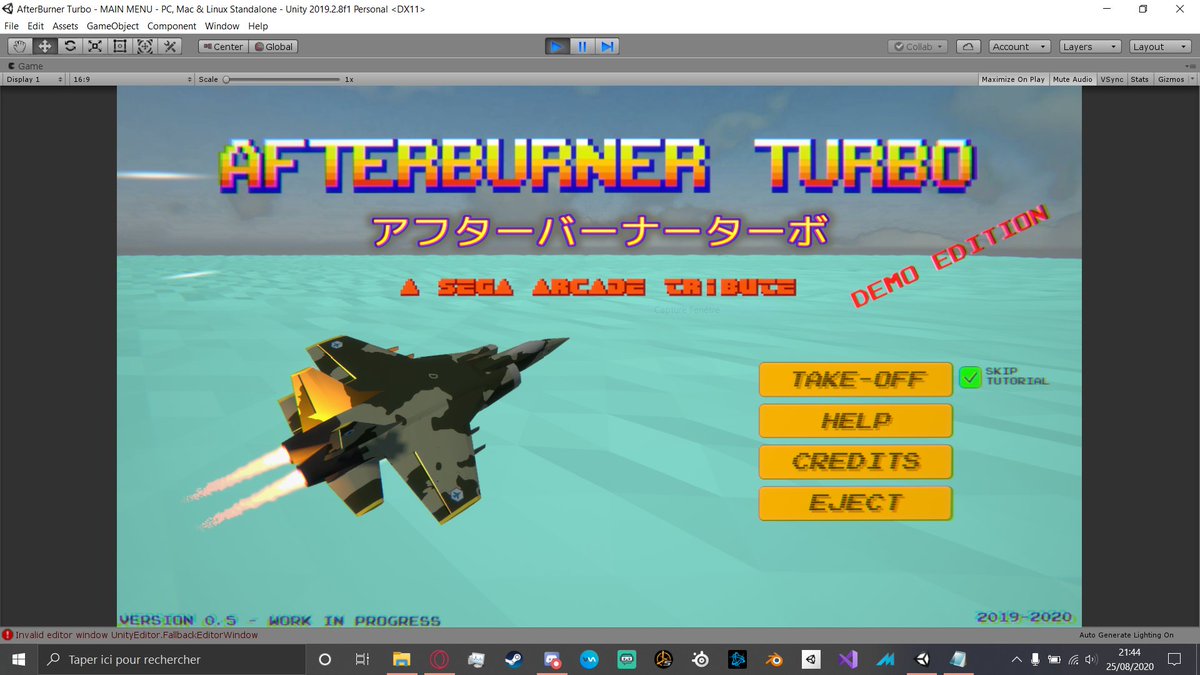
Task: Open Steam from taskbar
Action: pos(513,659)
